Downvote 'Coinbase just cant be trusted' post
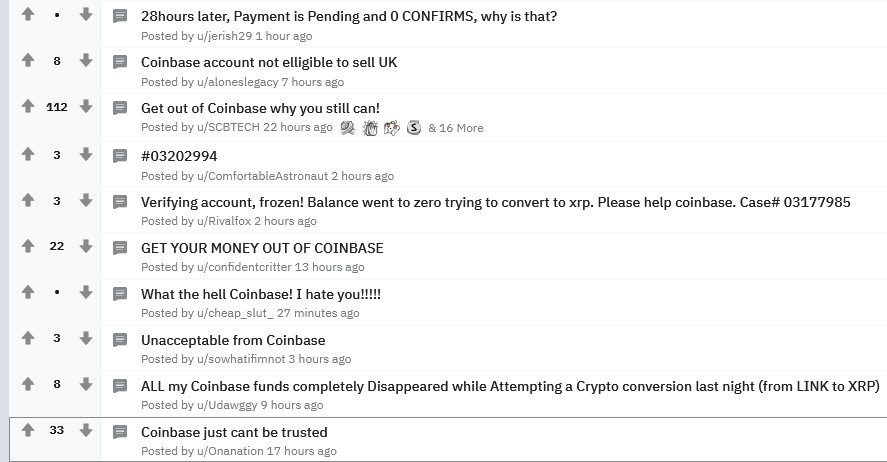 [x=86, y=430]
